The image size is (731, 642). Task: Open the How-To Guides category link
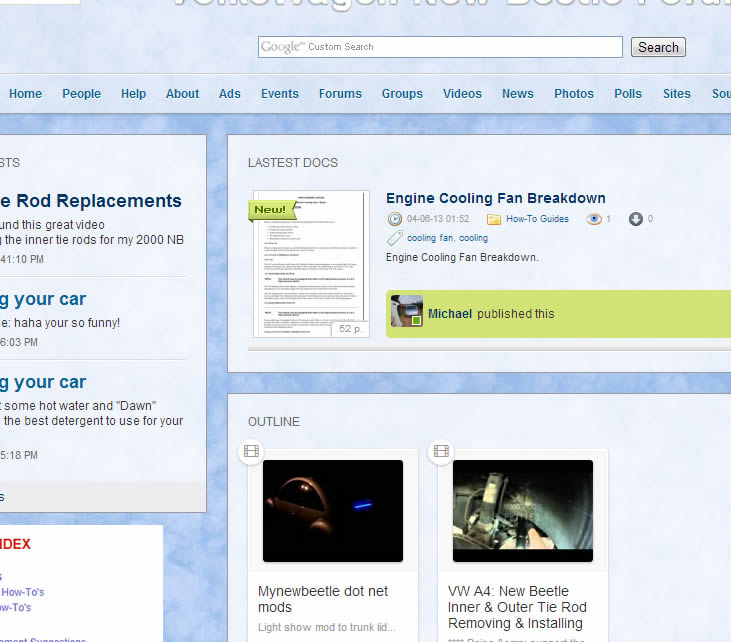(x=537, y=219)
